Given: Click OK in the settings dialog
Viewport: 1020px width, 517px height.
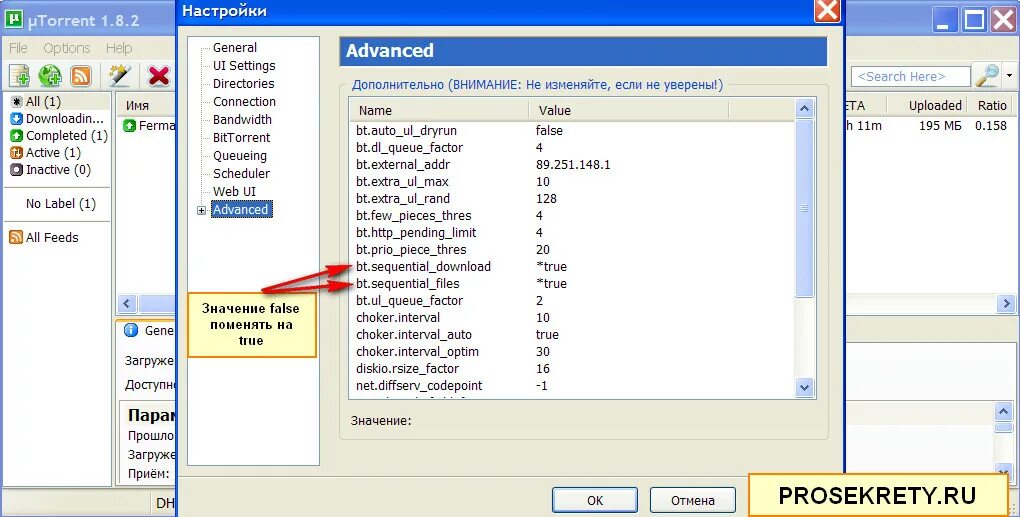Looking at the screenshot, I should (x=595, y=501).
